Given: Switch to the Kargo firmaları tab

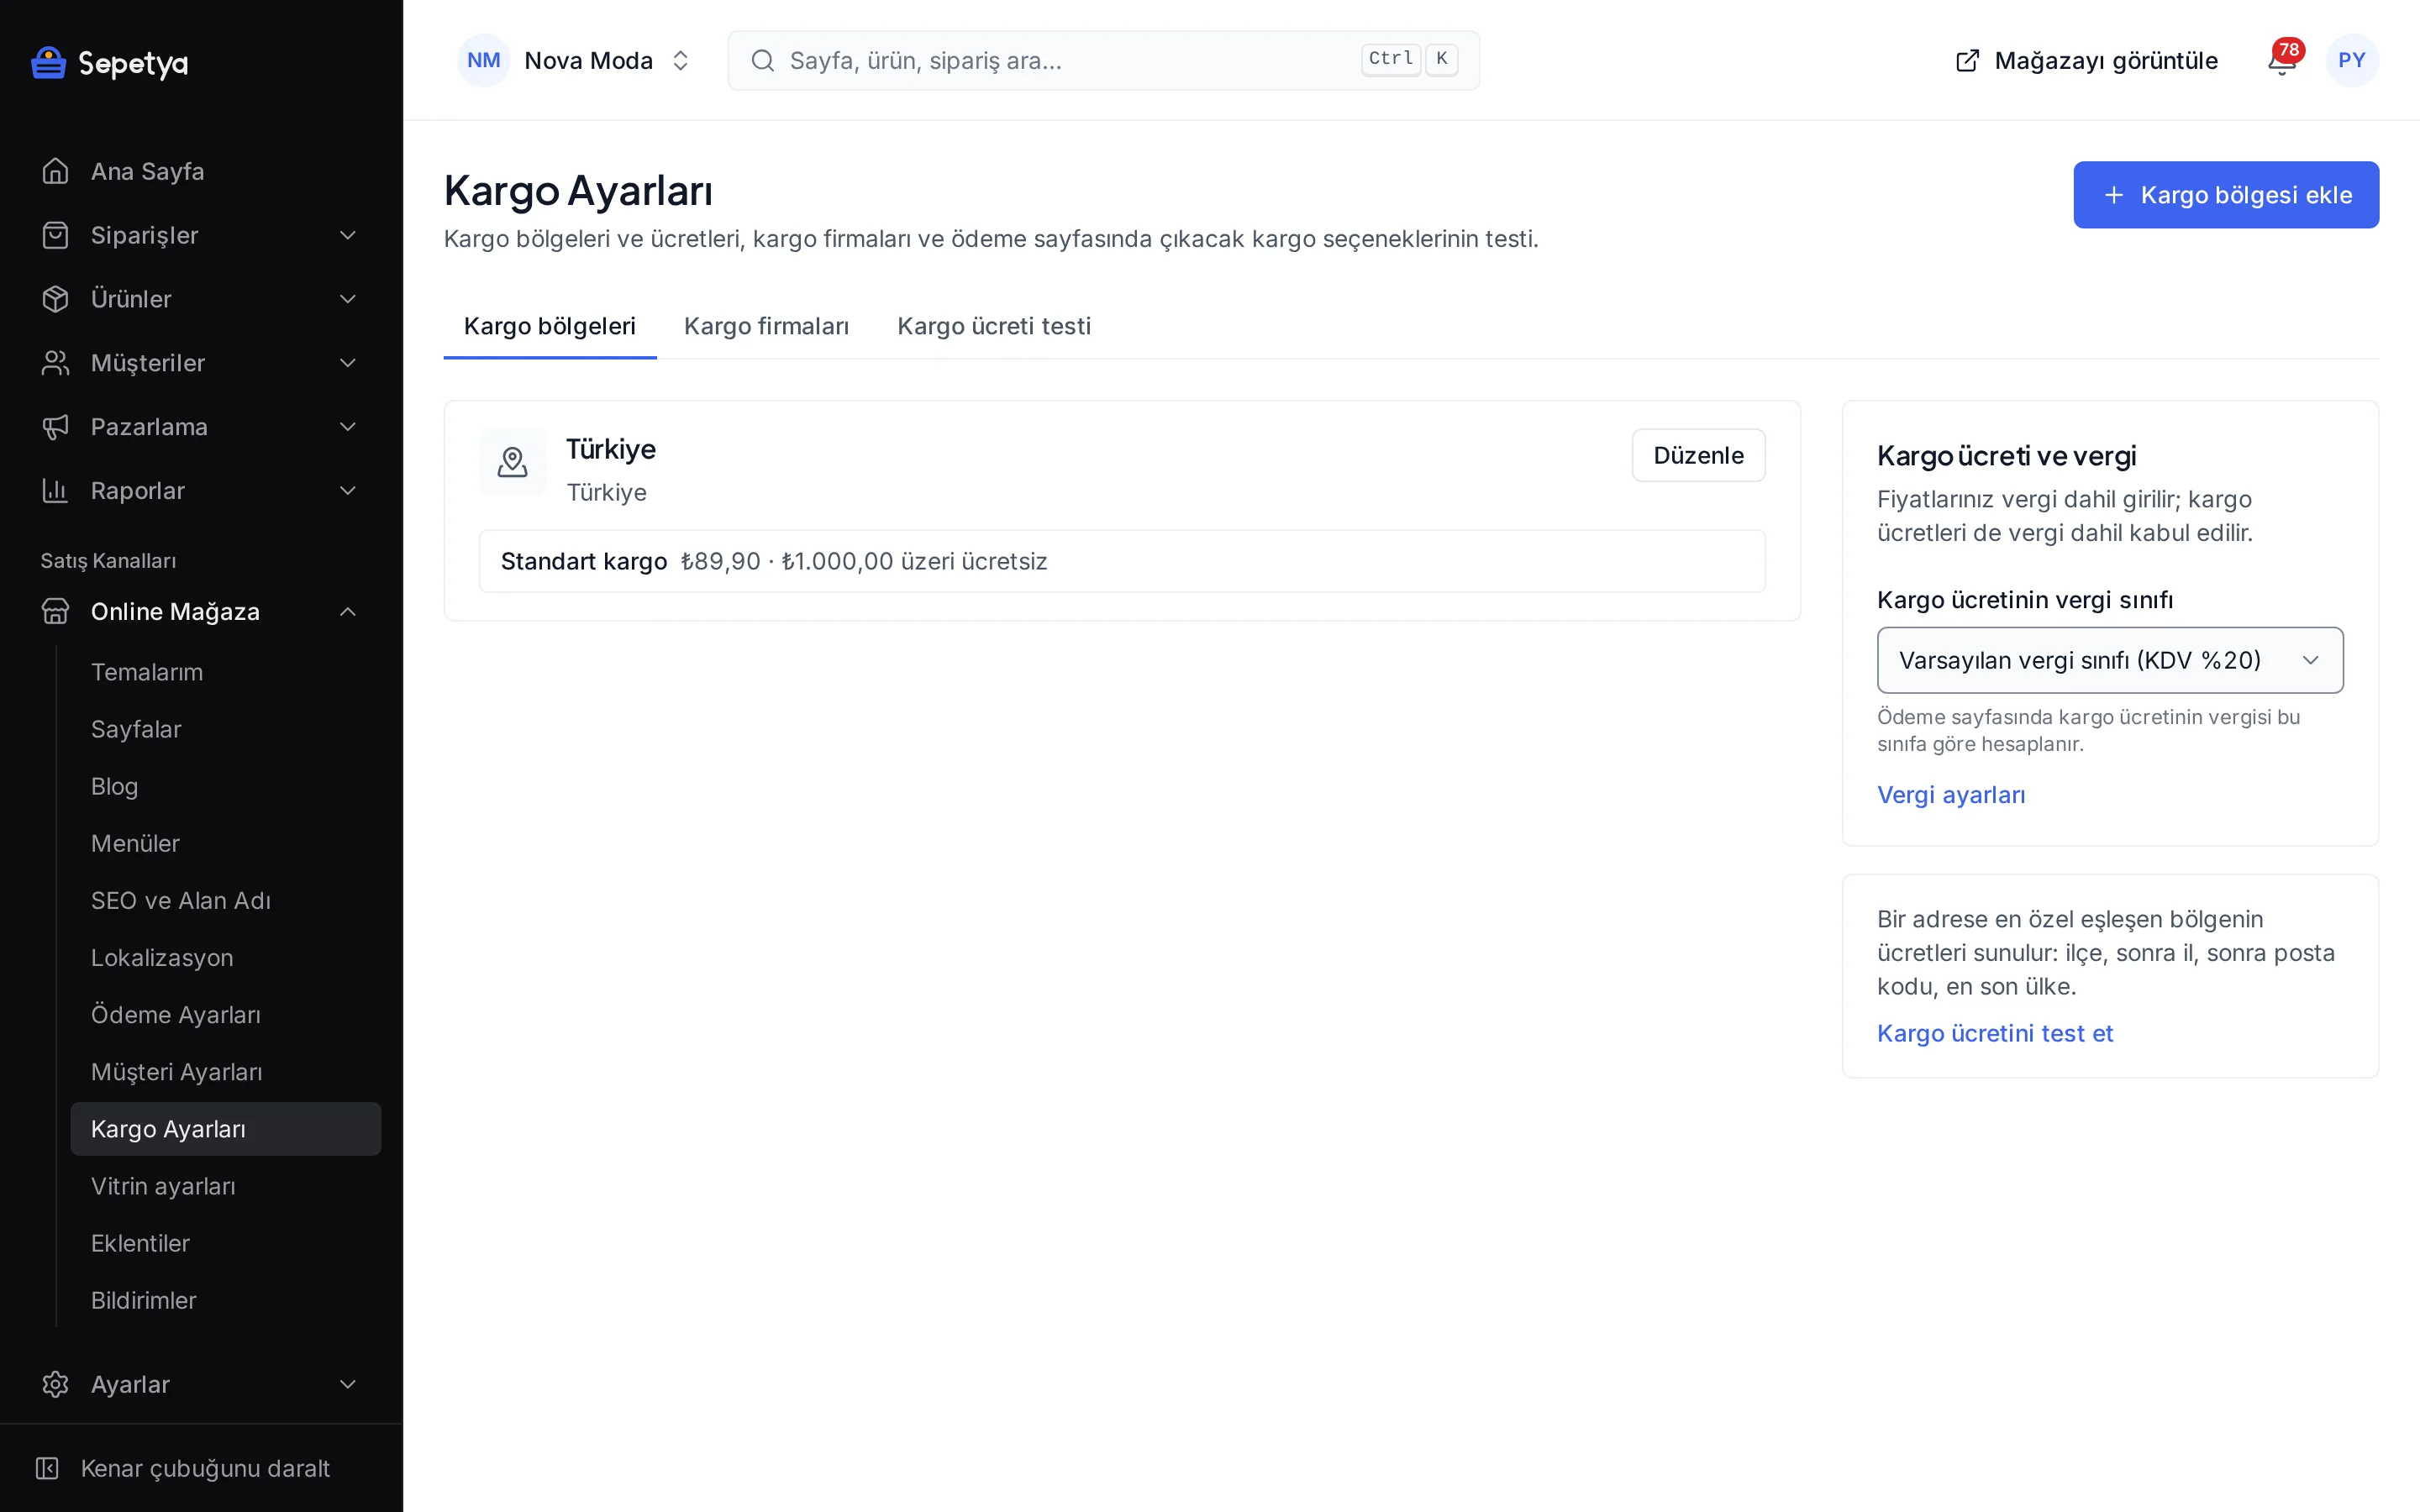Looking at the screenshot, I should (x=766, y=326).
